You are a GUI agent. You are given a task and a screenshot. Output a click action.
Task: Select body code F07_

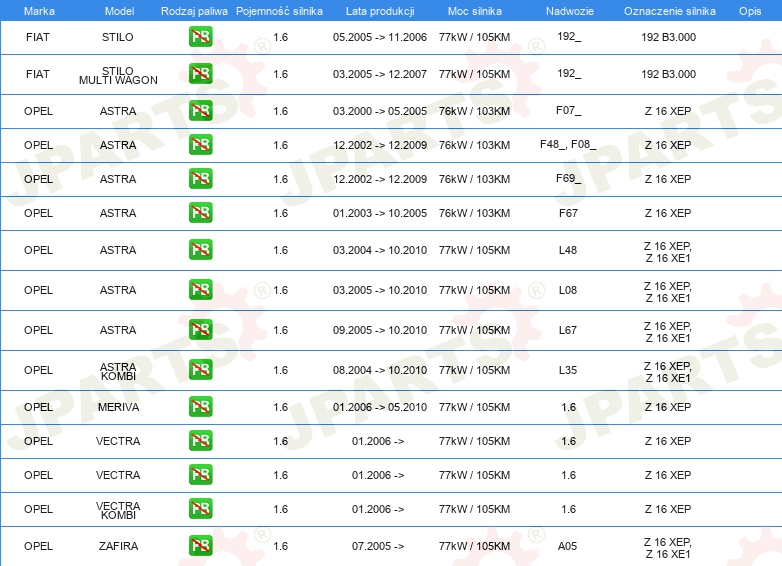[569, 110]
